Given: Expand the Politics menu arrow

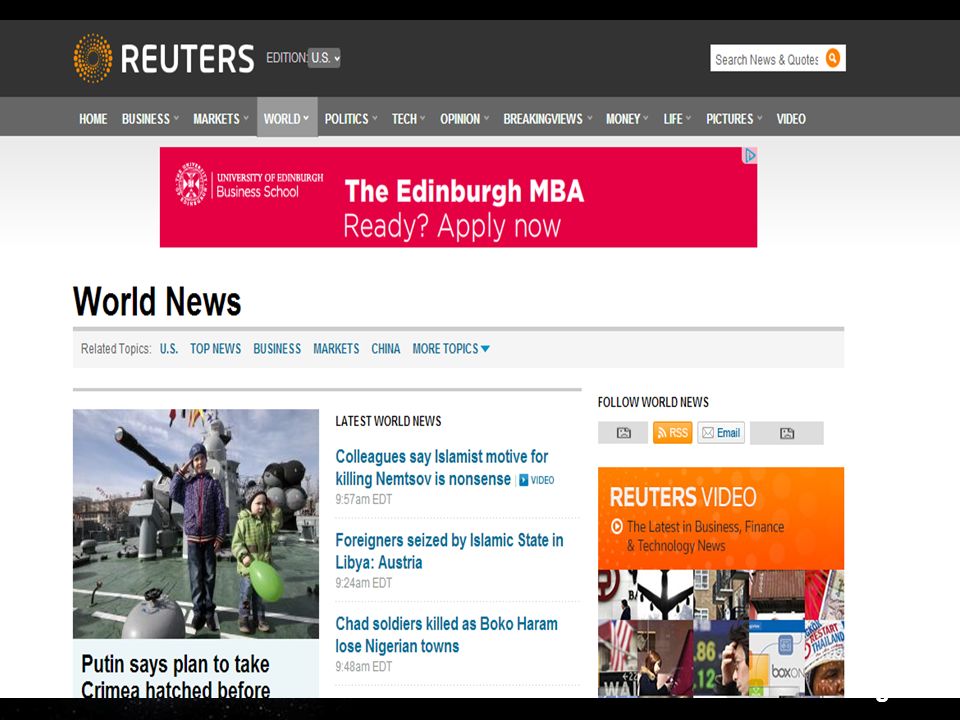Looking at the screenshot, I should pos(375,118).
